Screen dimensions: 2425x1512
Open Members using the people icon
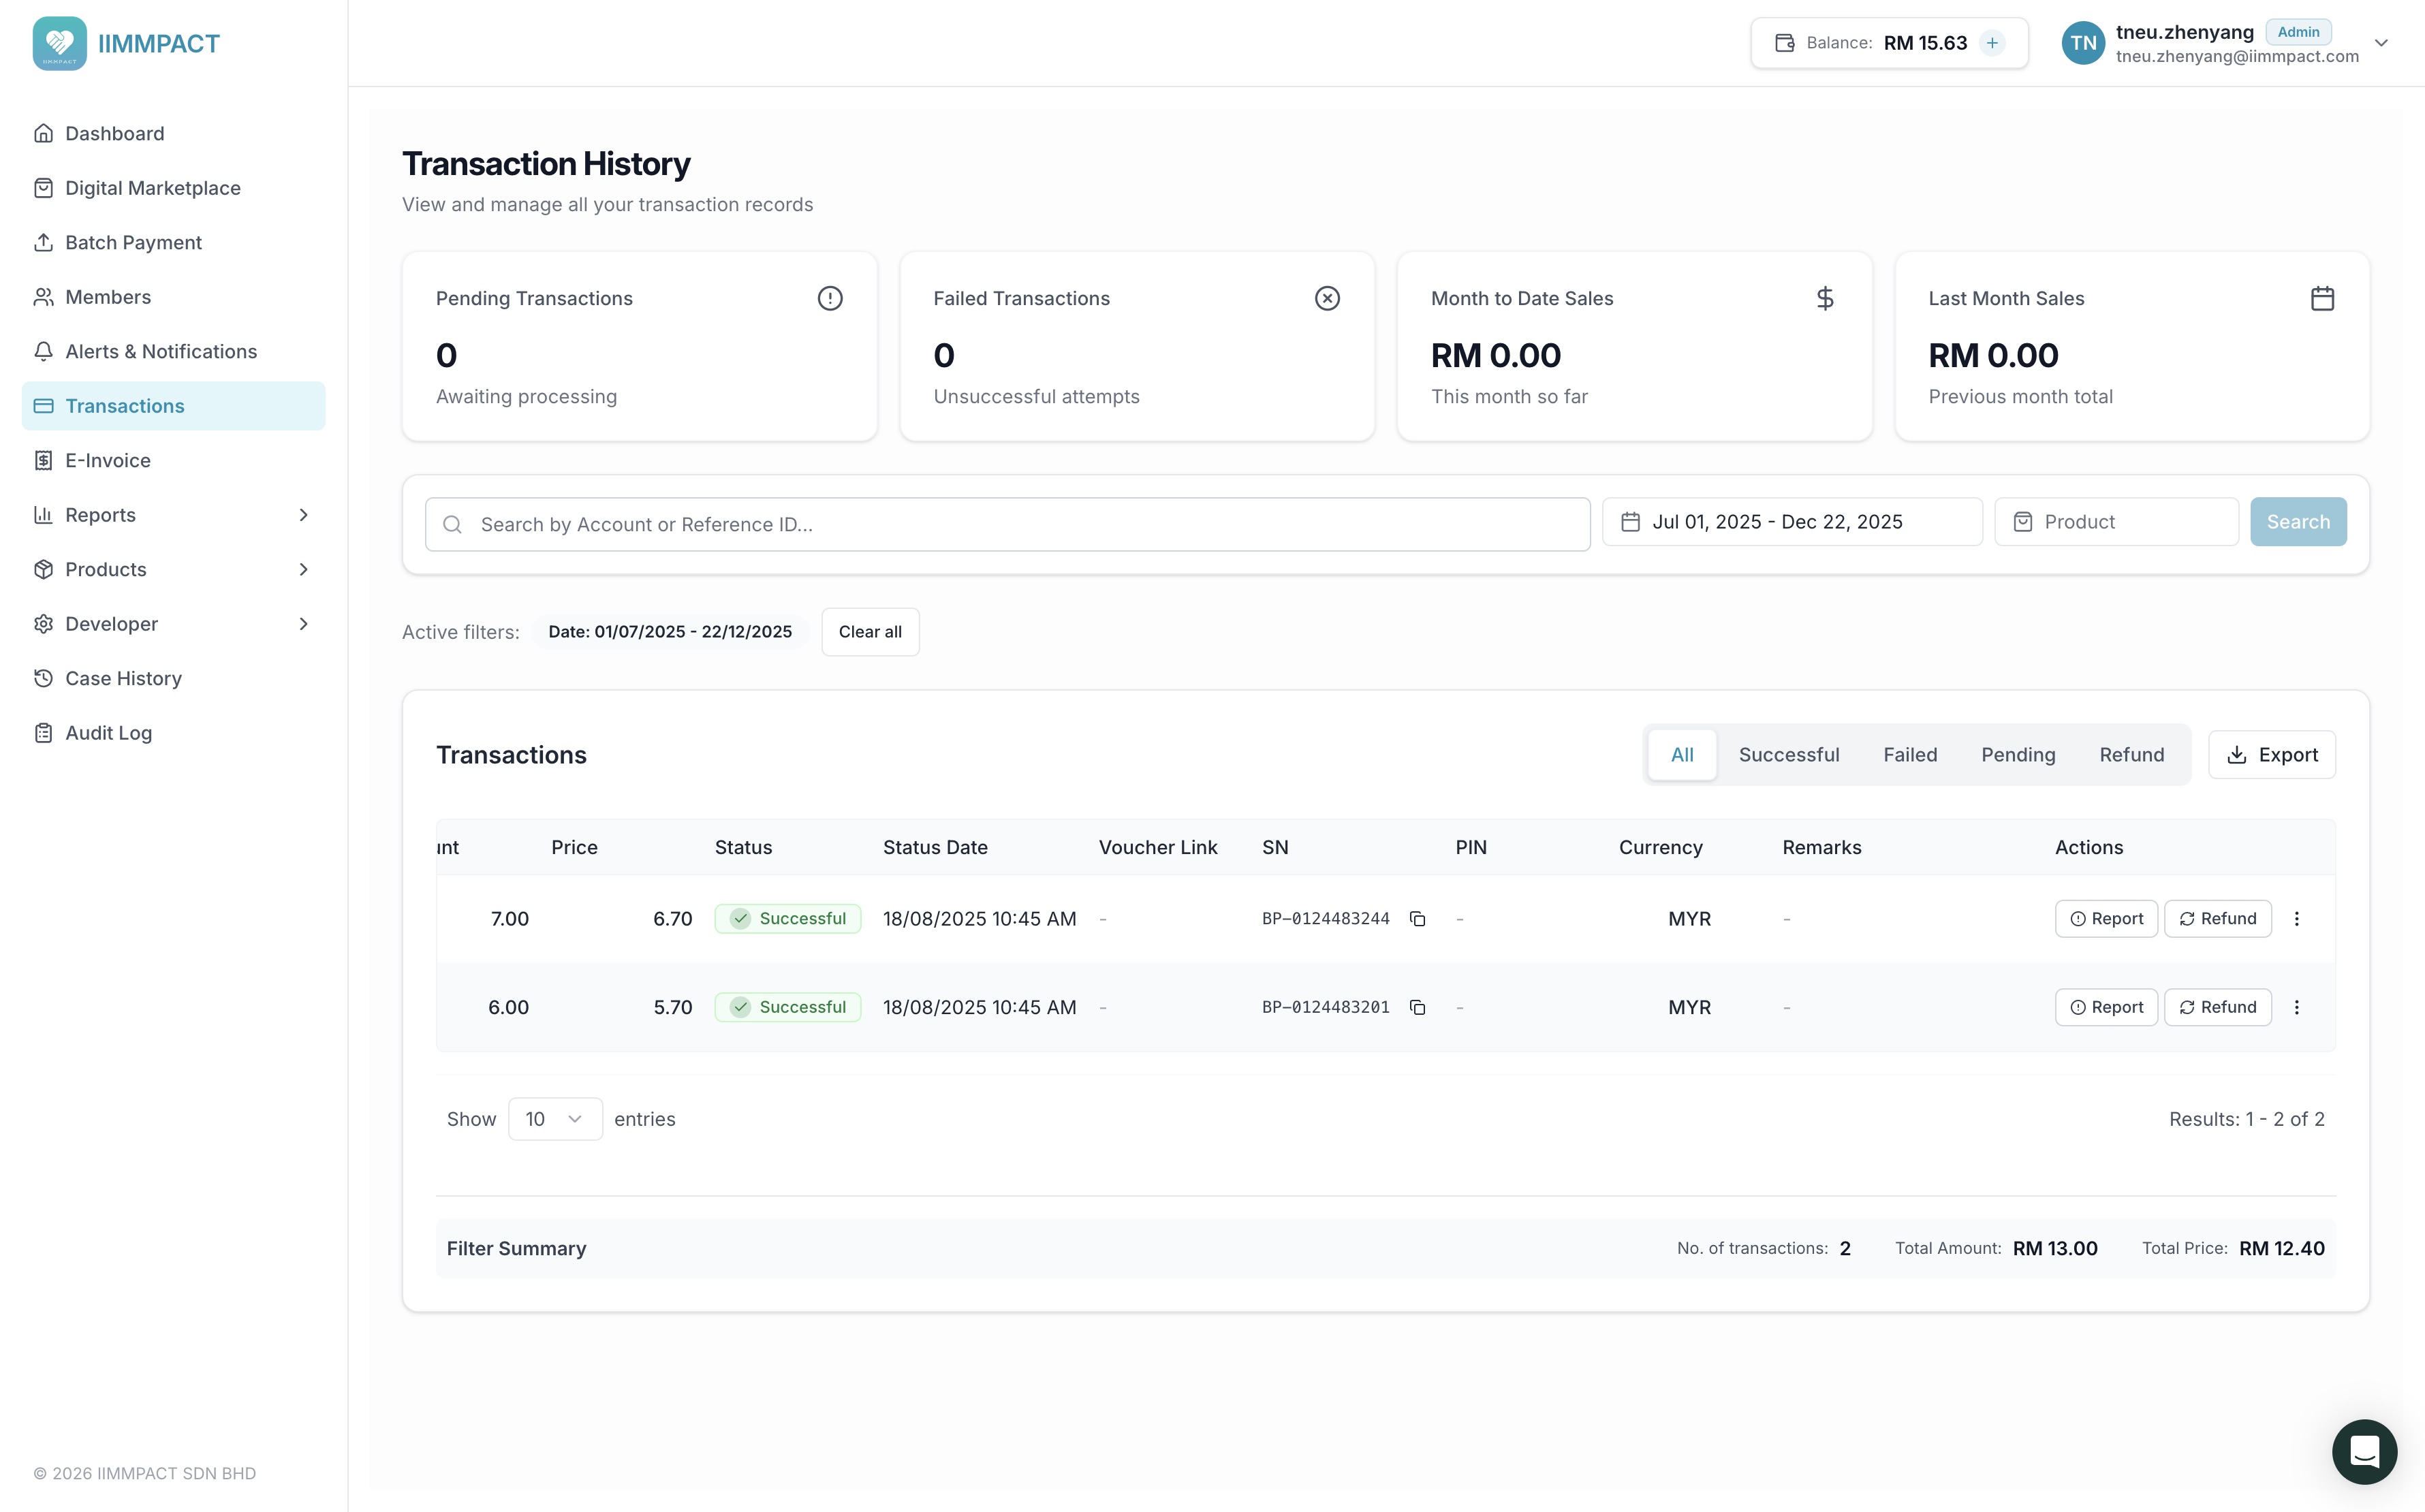click(43, 296)
